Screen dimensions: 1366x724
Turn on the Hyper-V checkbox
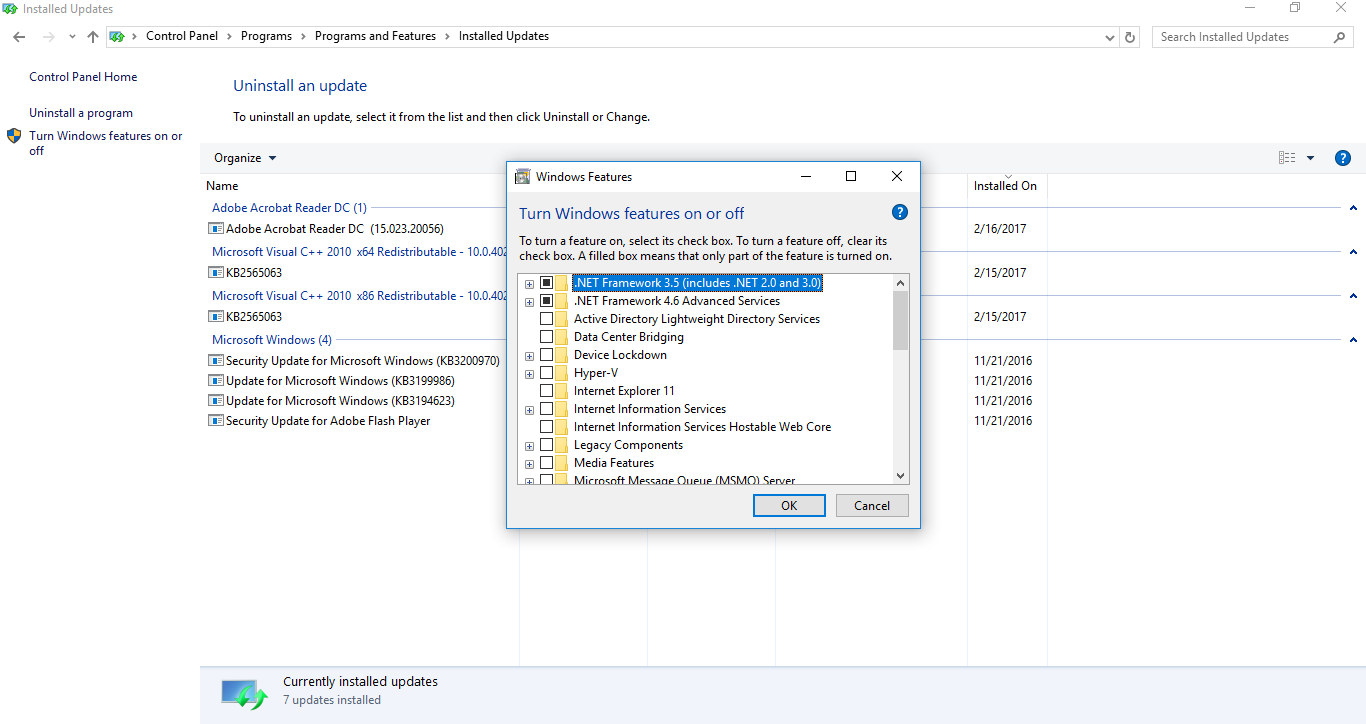[x=546, y=373]
